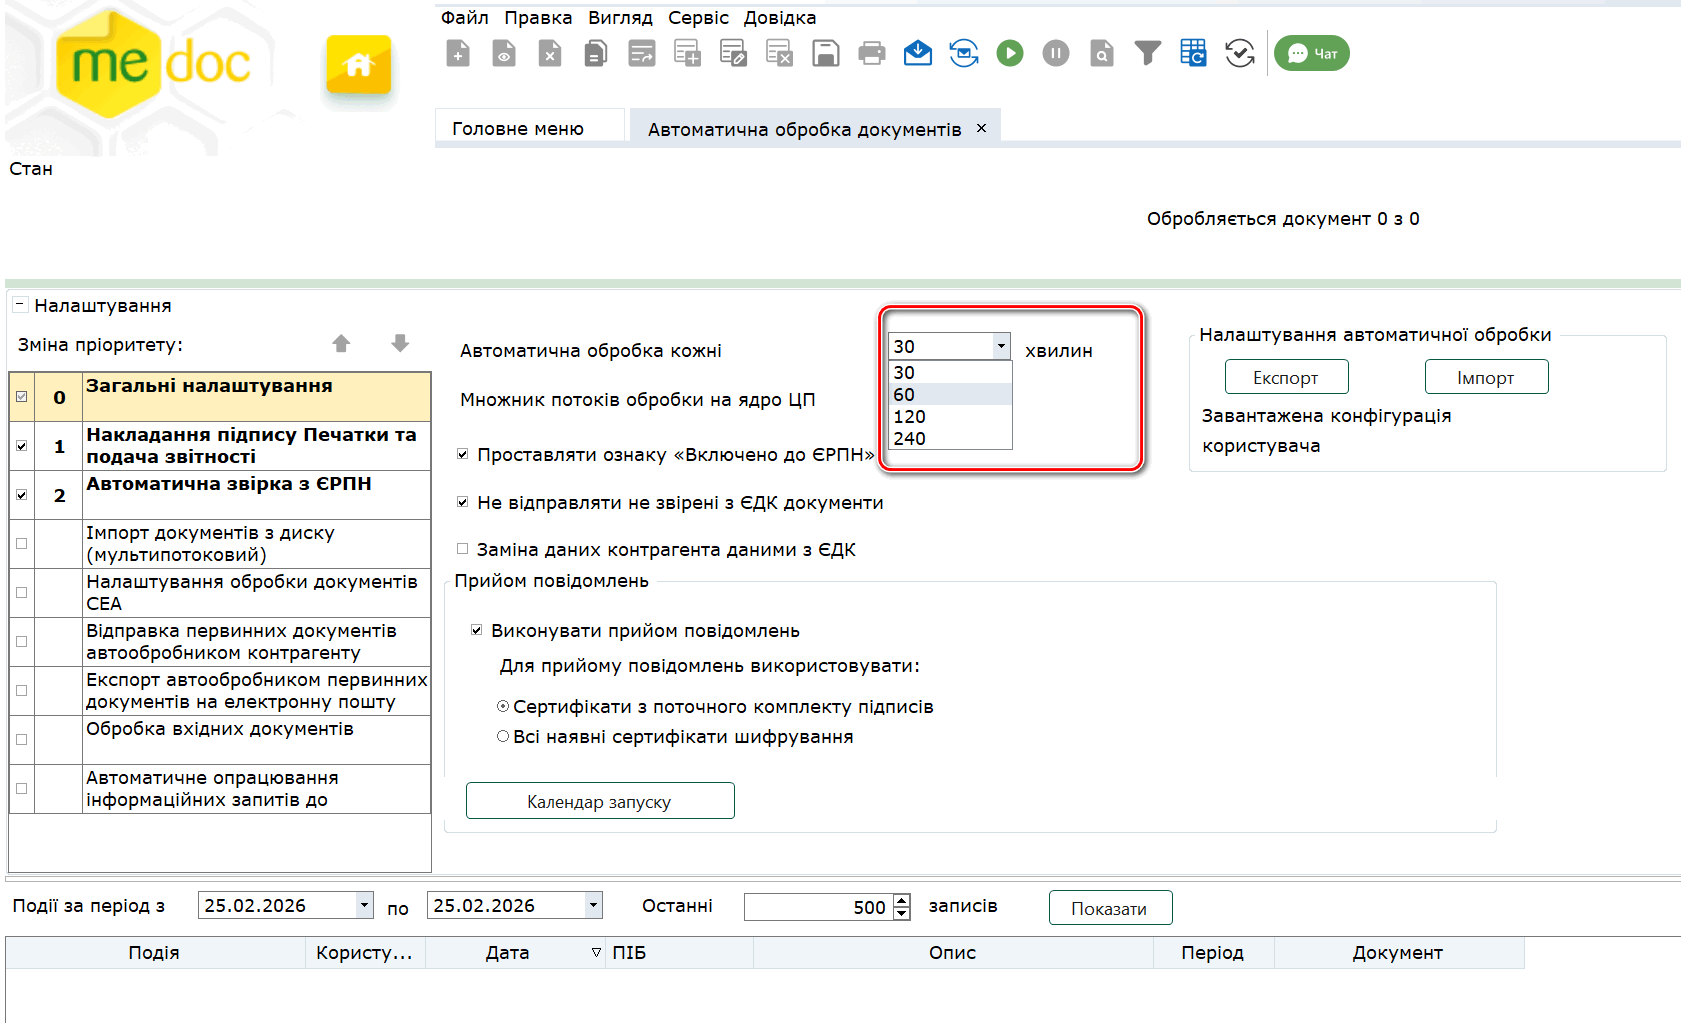
Task: Click the receive mail envelope icon
Action: click(x=917, y=53)
